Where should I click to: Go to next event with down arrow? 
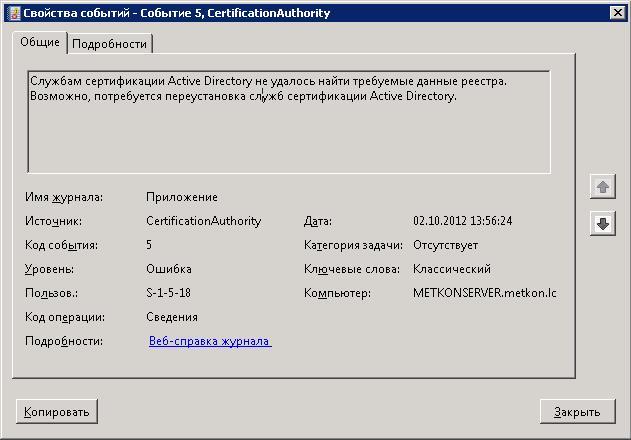[x=603, y=224]
